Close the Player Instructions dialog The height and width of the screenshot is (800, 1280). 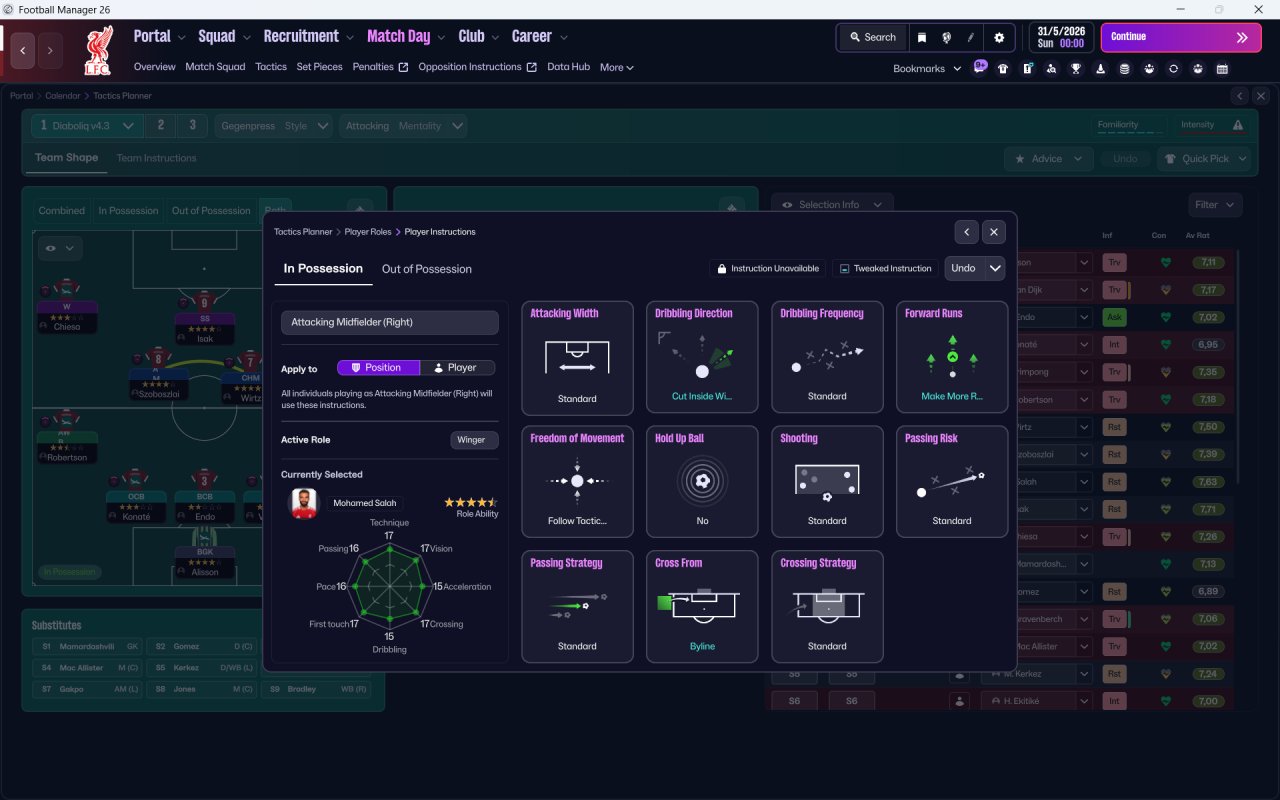click(993, 232)
